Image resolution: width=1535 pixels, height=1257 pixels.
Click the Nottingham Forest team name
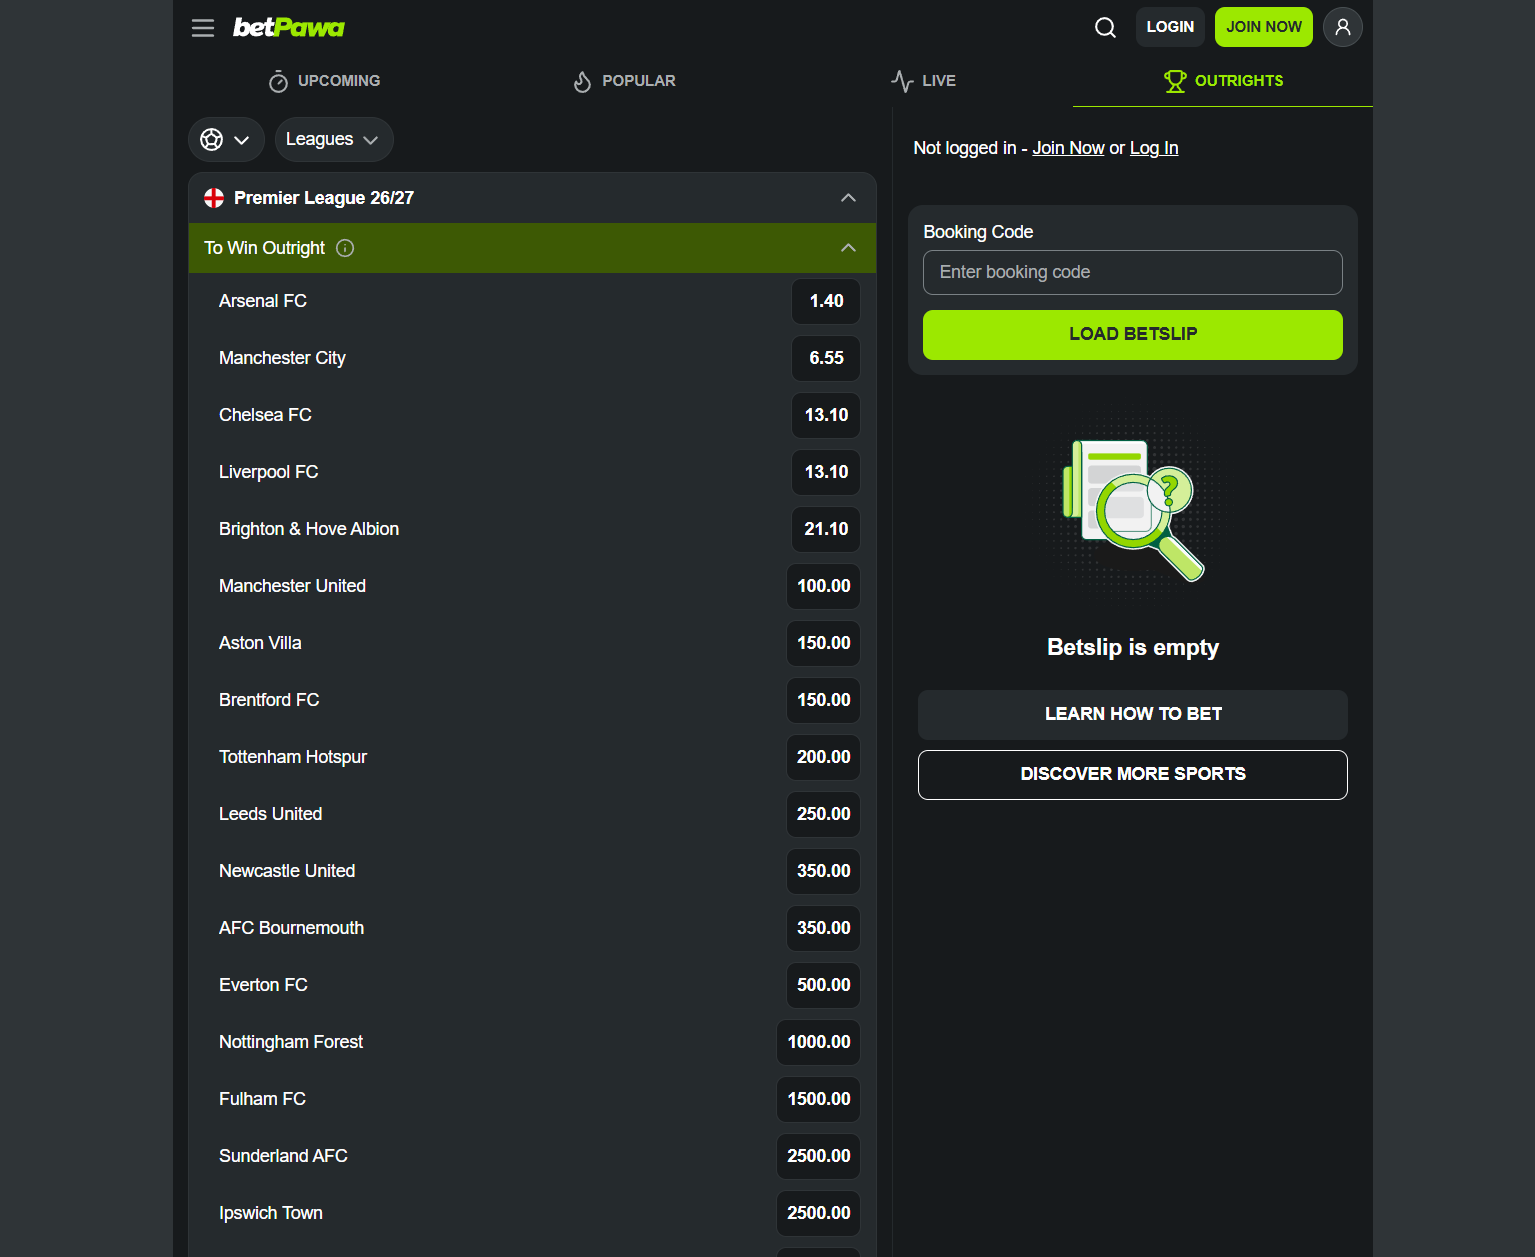[x=291, y=1042]
